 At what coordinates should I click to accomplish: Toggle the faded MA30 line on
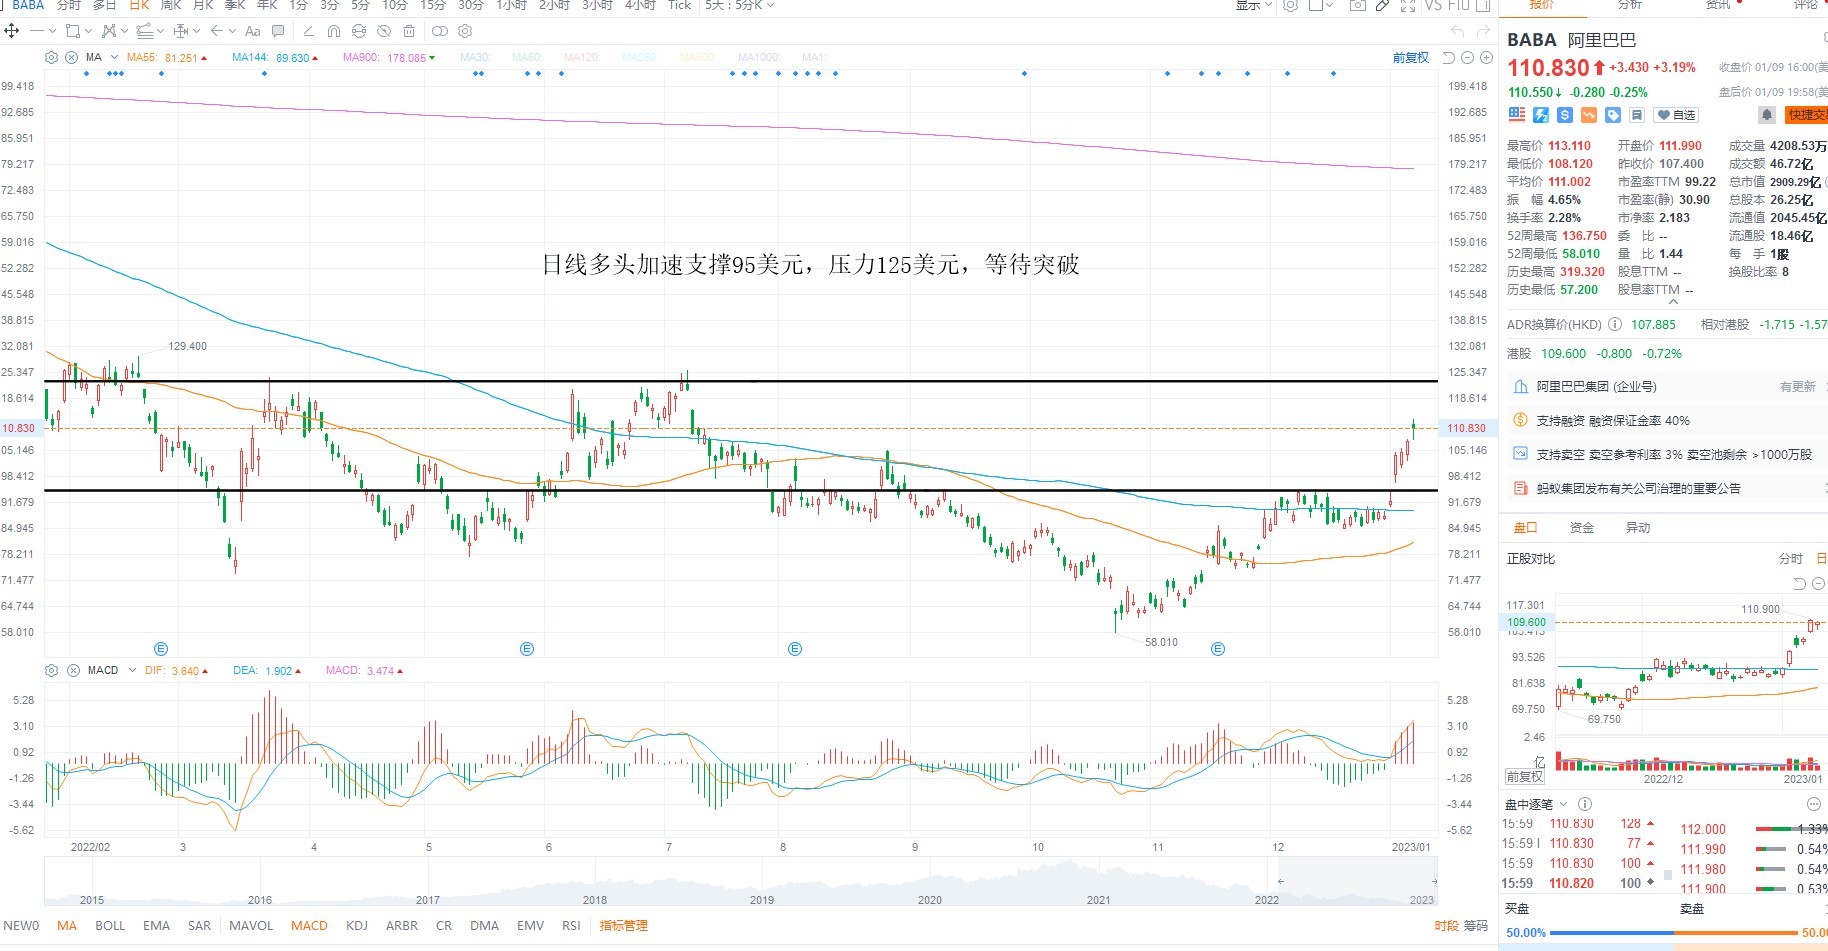[475, 58]
